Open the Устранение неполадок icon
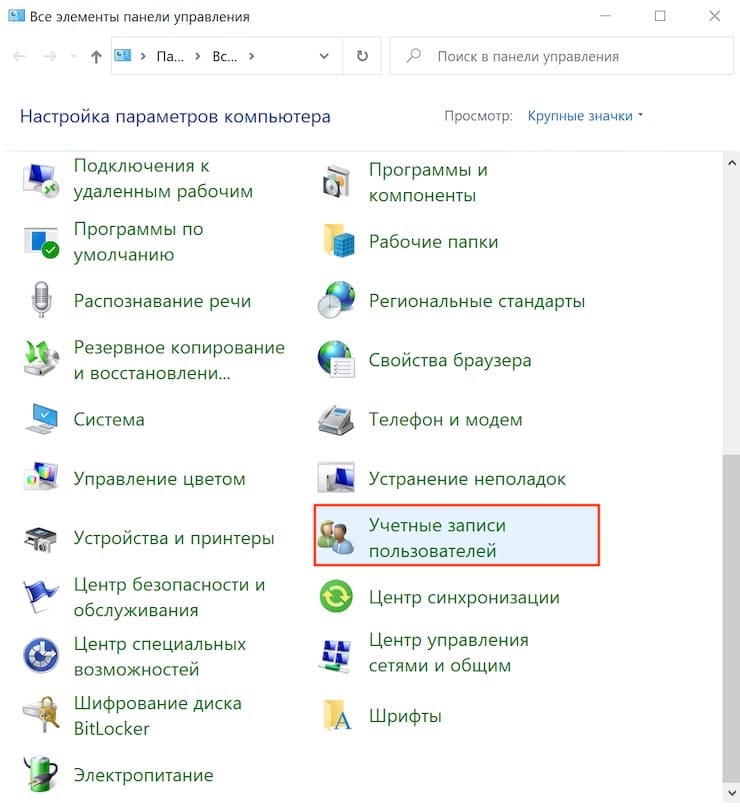 pos(336,478)
